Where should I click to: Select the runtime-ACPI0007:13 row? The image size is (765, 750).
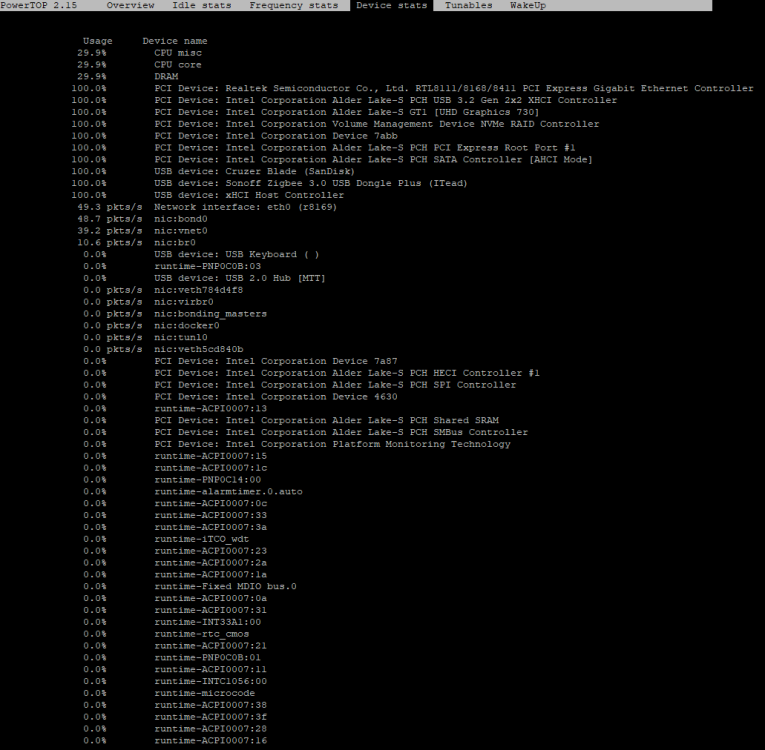coord(175,409)
